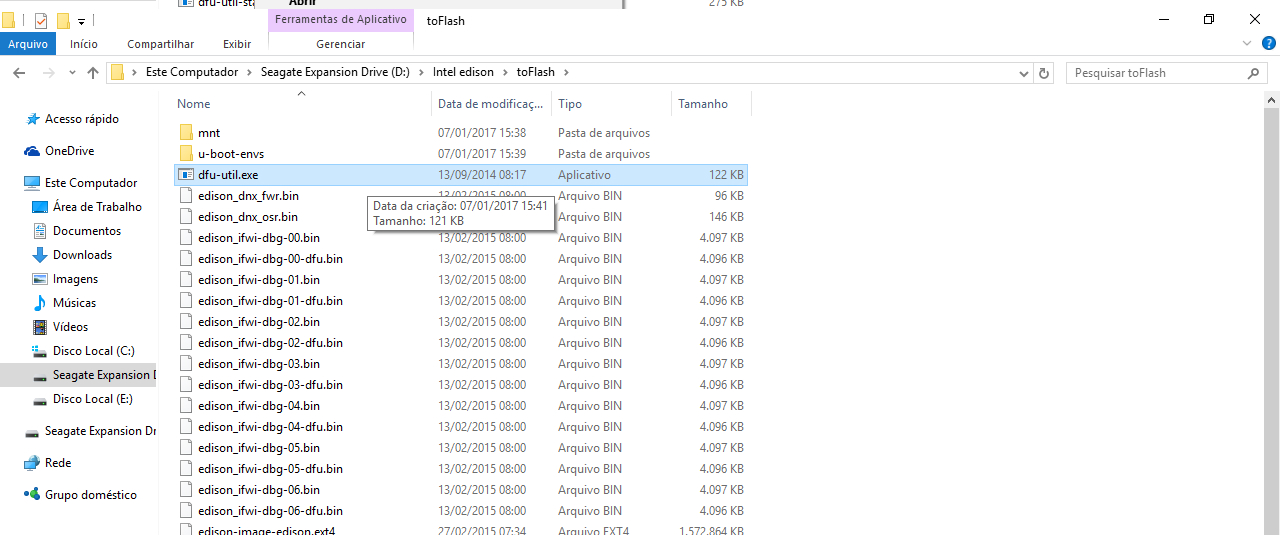Screen dimensions: 1280x535
Task: Select file edison_ifwi-dbg-00.bin
Action: point(259,238)
